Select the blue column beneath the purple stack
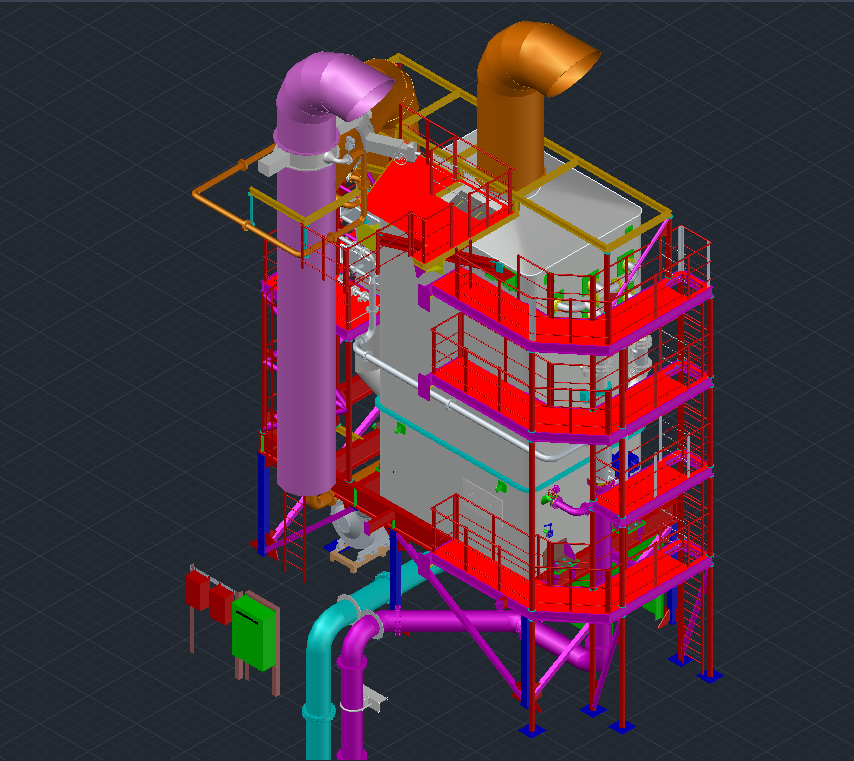This screenshot has width=854, height=761. 263,500
